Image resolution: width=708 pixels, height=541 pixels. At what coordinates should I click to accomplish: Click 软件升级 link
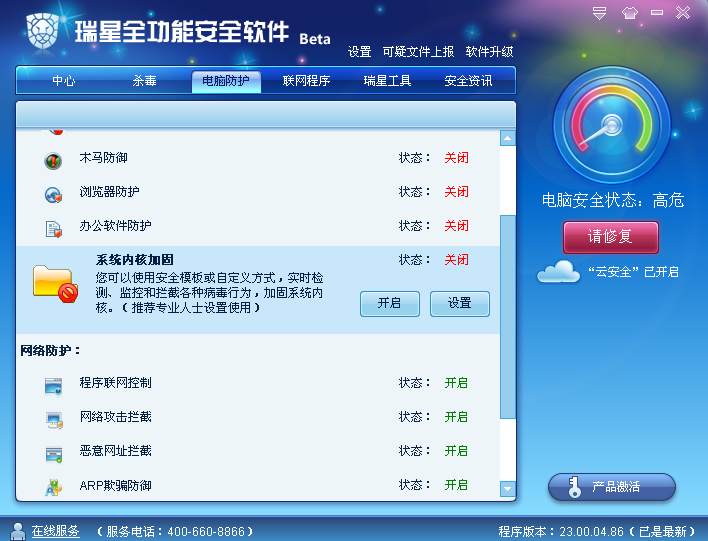point(489,52)
